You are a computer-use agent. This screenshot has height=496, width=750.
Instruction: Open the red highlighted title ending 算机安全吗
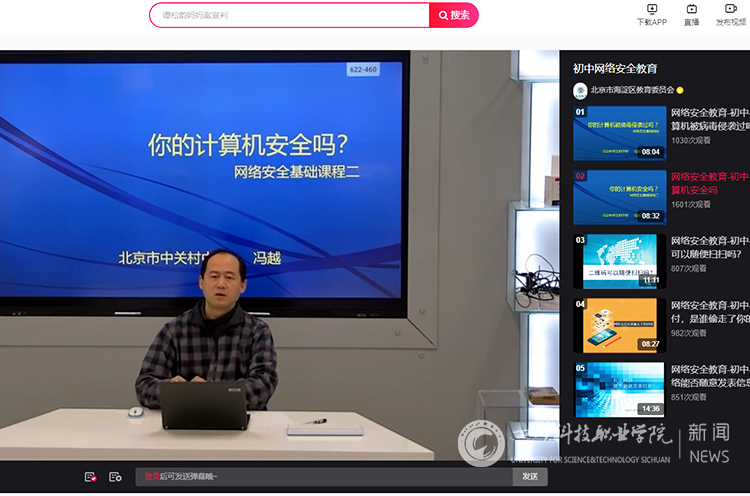(710, 183)
